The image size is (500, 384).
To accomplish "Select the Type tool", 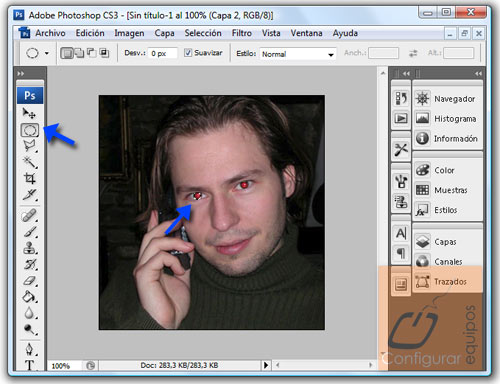I will (x=30, y=365).
